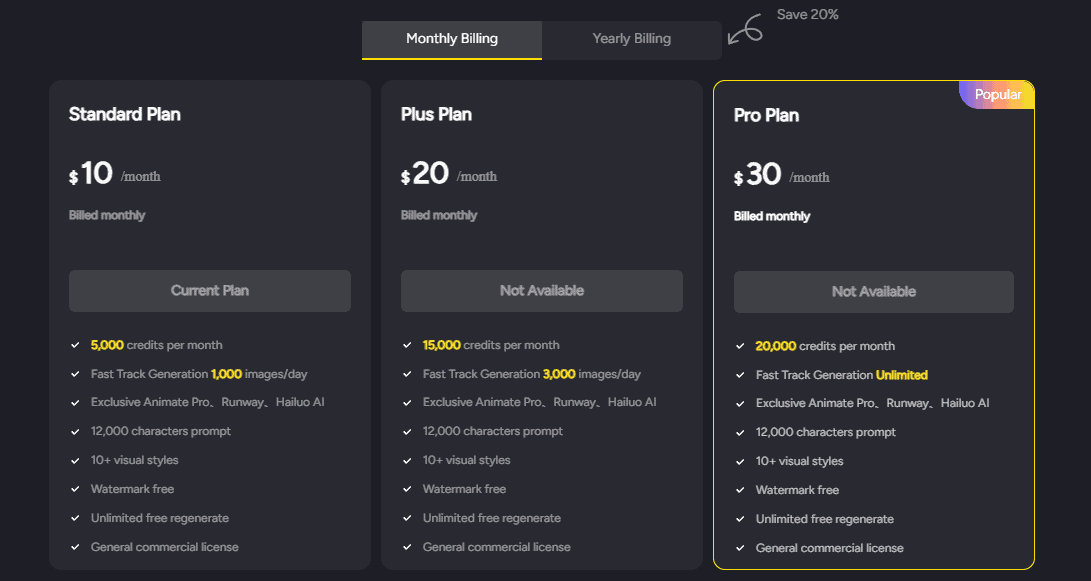1091x581 pixels.
Task: Click Not Available button on Plus Plan
Action: coord(541,291)
